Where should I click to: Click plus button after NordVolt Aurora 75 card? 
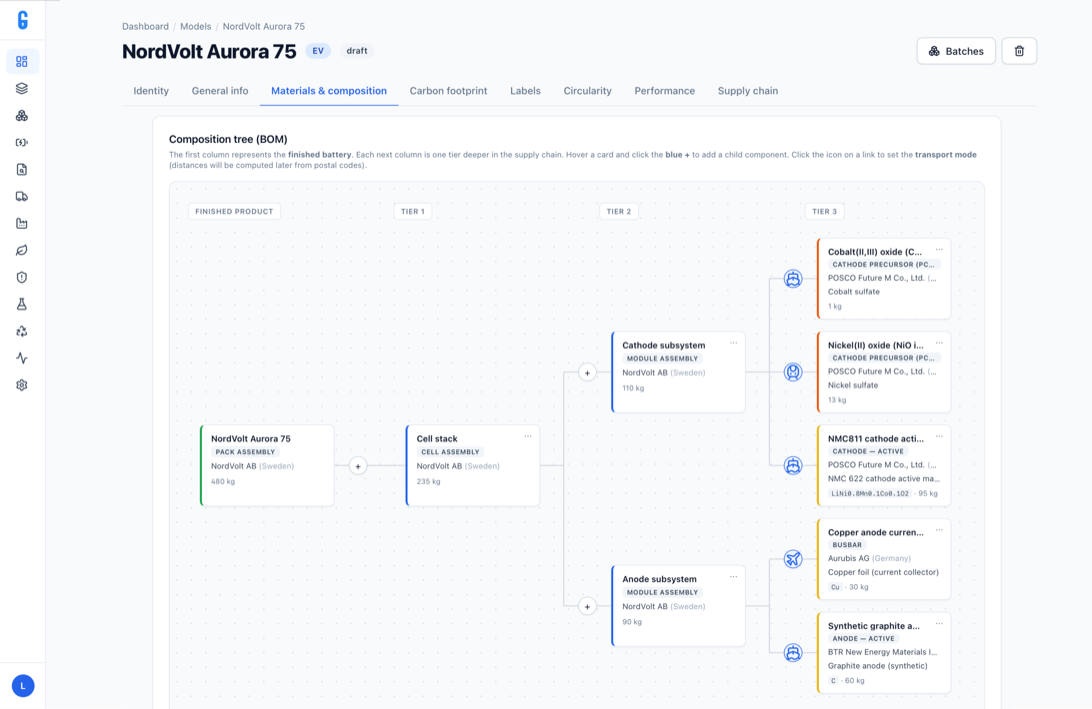pyautogui.click(x=358, y=466)
